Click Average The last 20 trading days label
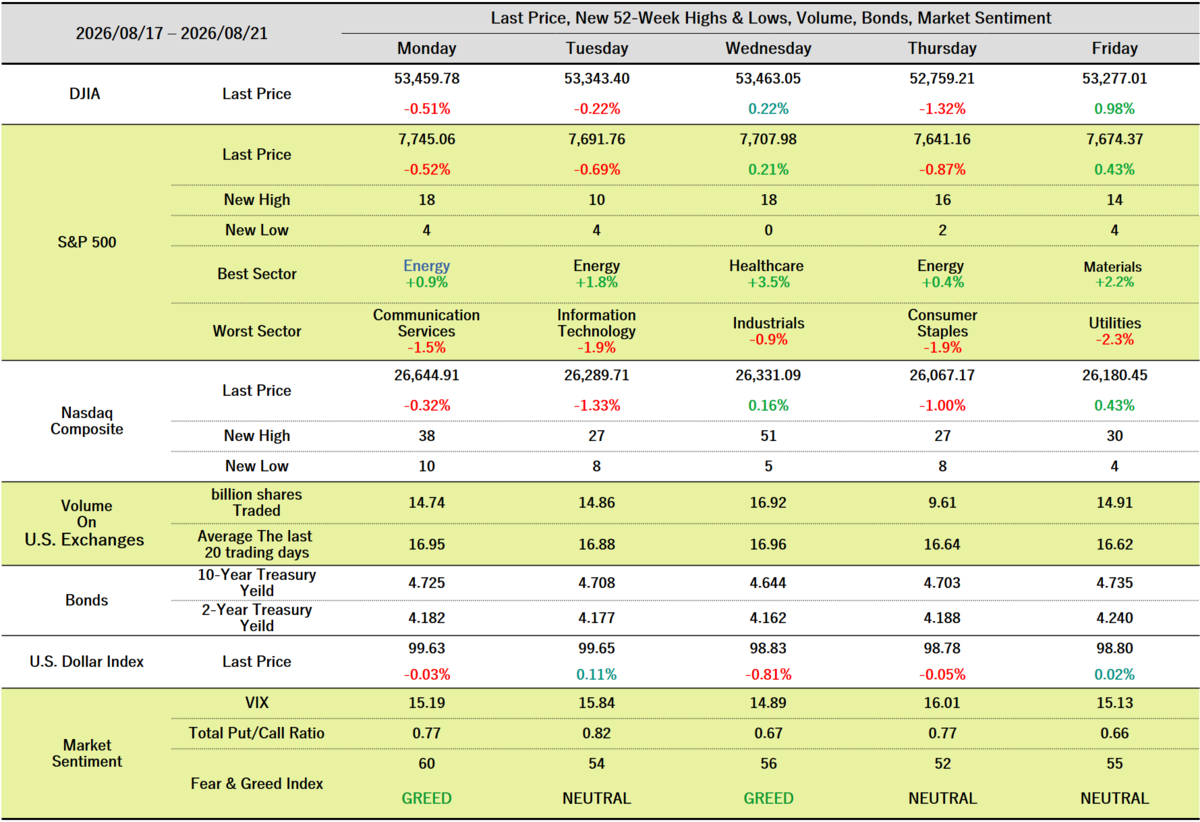This screenshot has height=822, width=1200. point(257,545)
